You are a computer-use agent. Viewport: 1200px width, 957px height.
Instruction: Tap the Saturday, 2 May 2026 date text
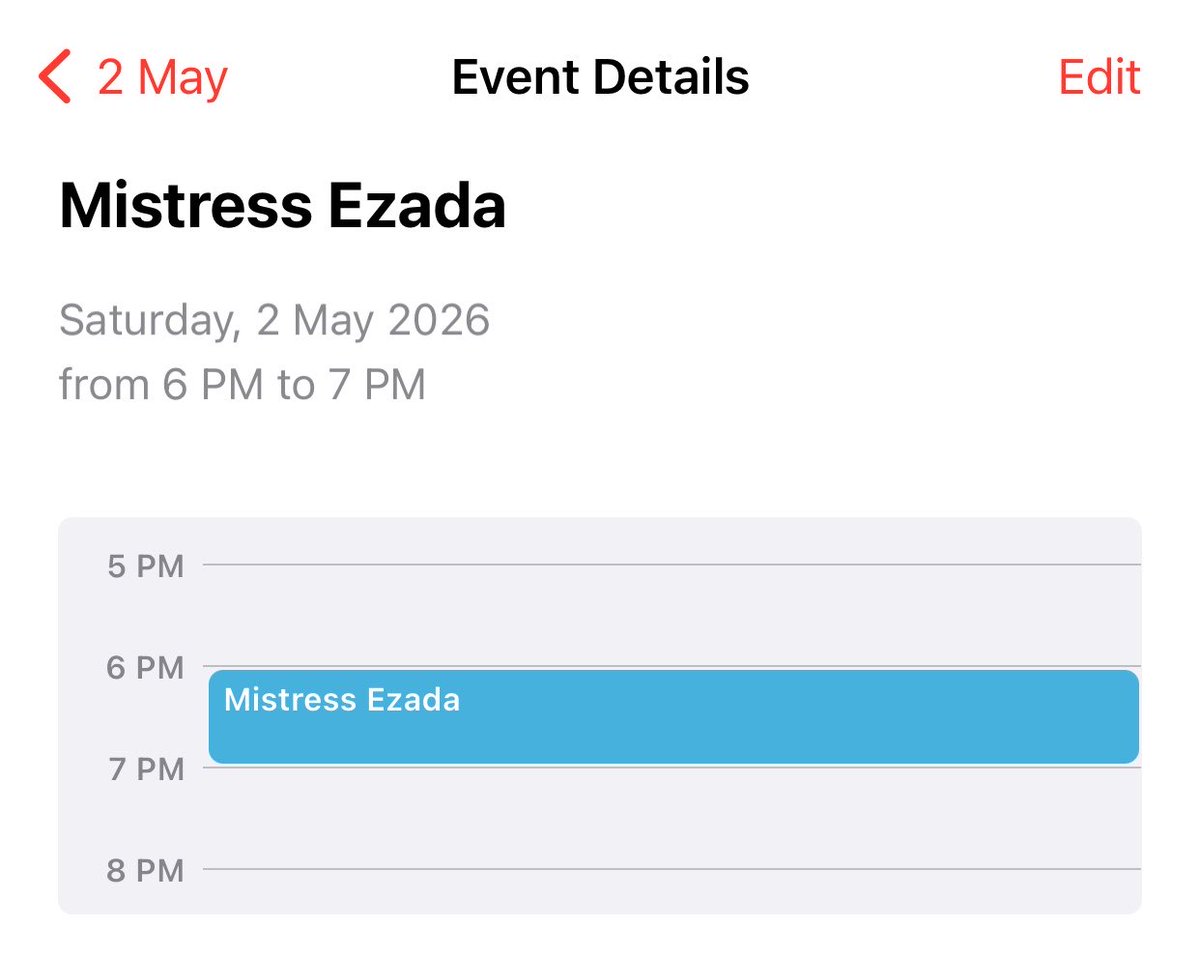(274, 321)
